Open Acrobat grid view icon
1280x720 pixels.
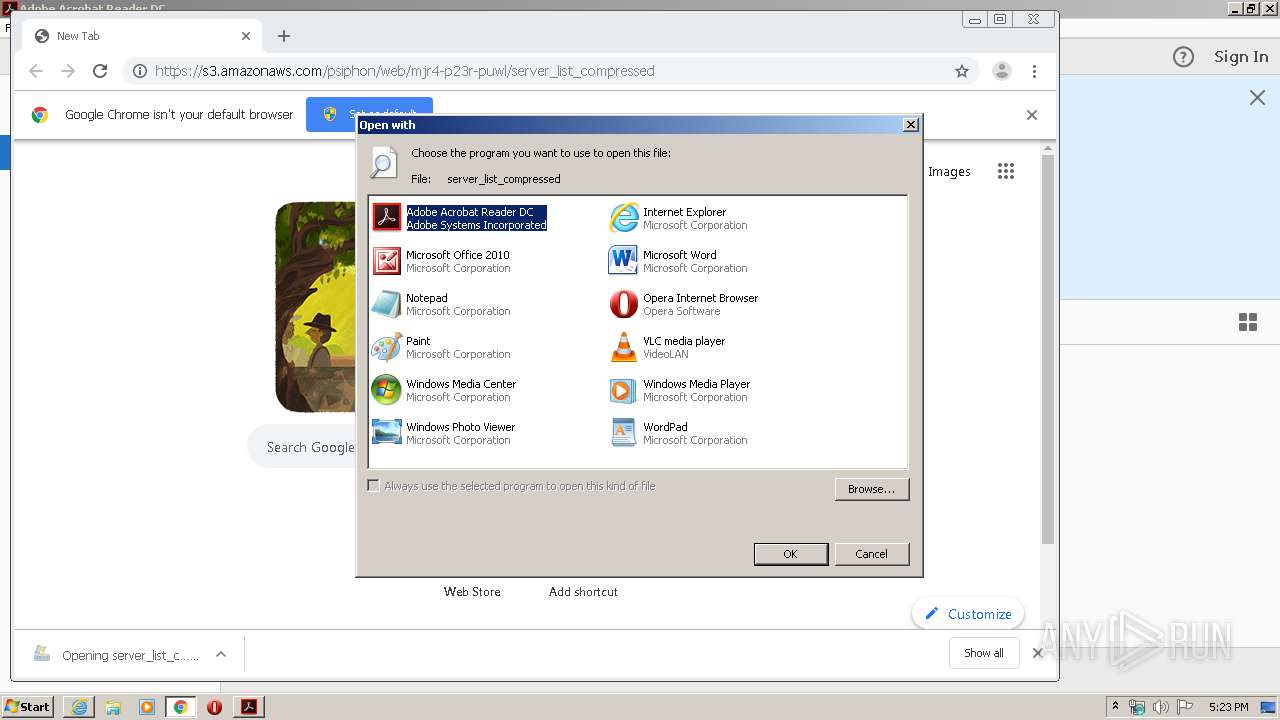(x=1248, y=322)
